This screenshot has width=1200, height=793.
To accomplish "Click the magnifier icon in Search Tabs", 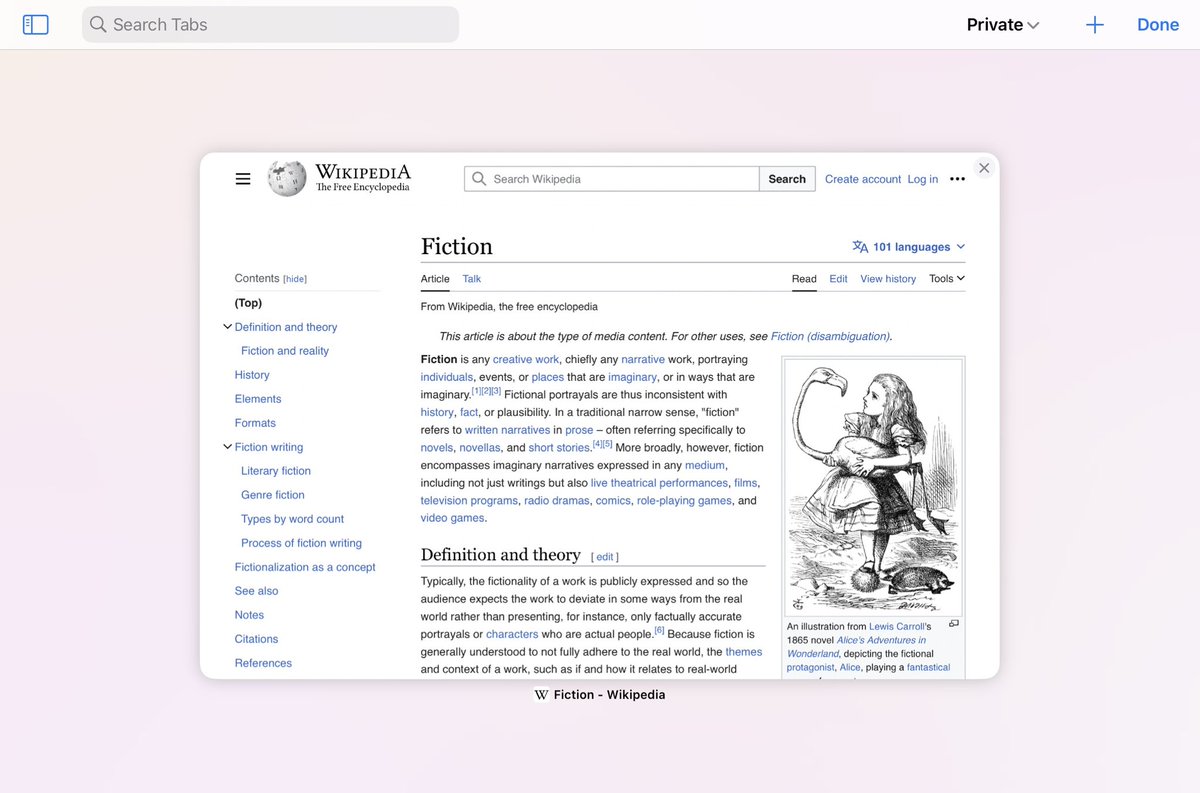I will click(x=98, y=25).
